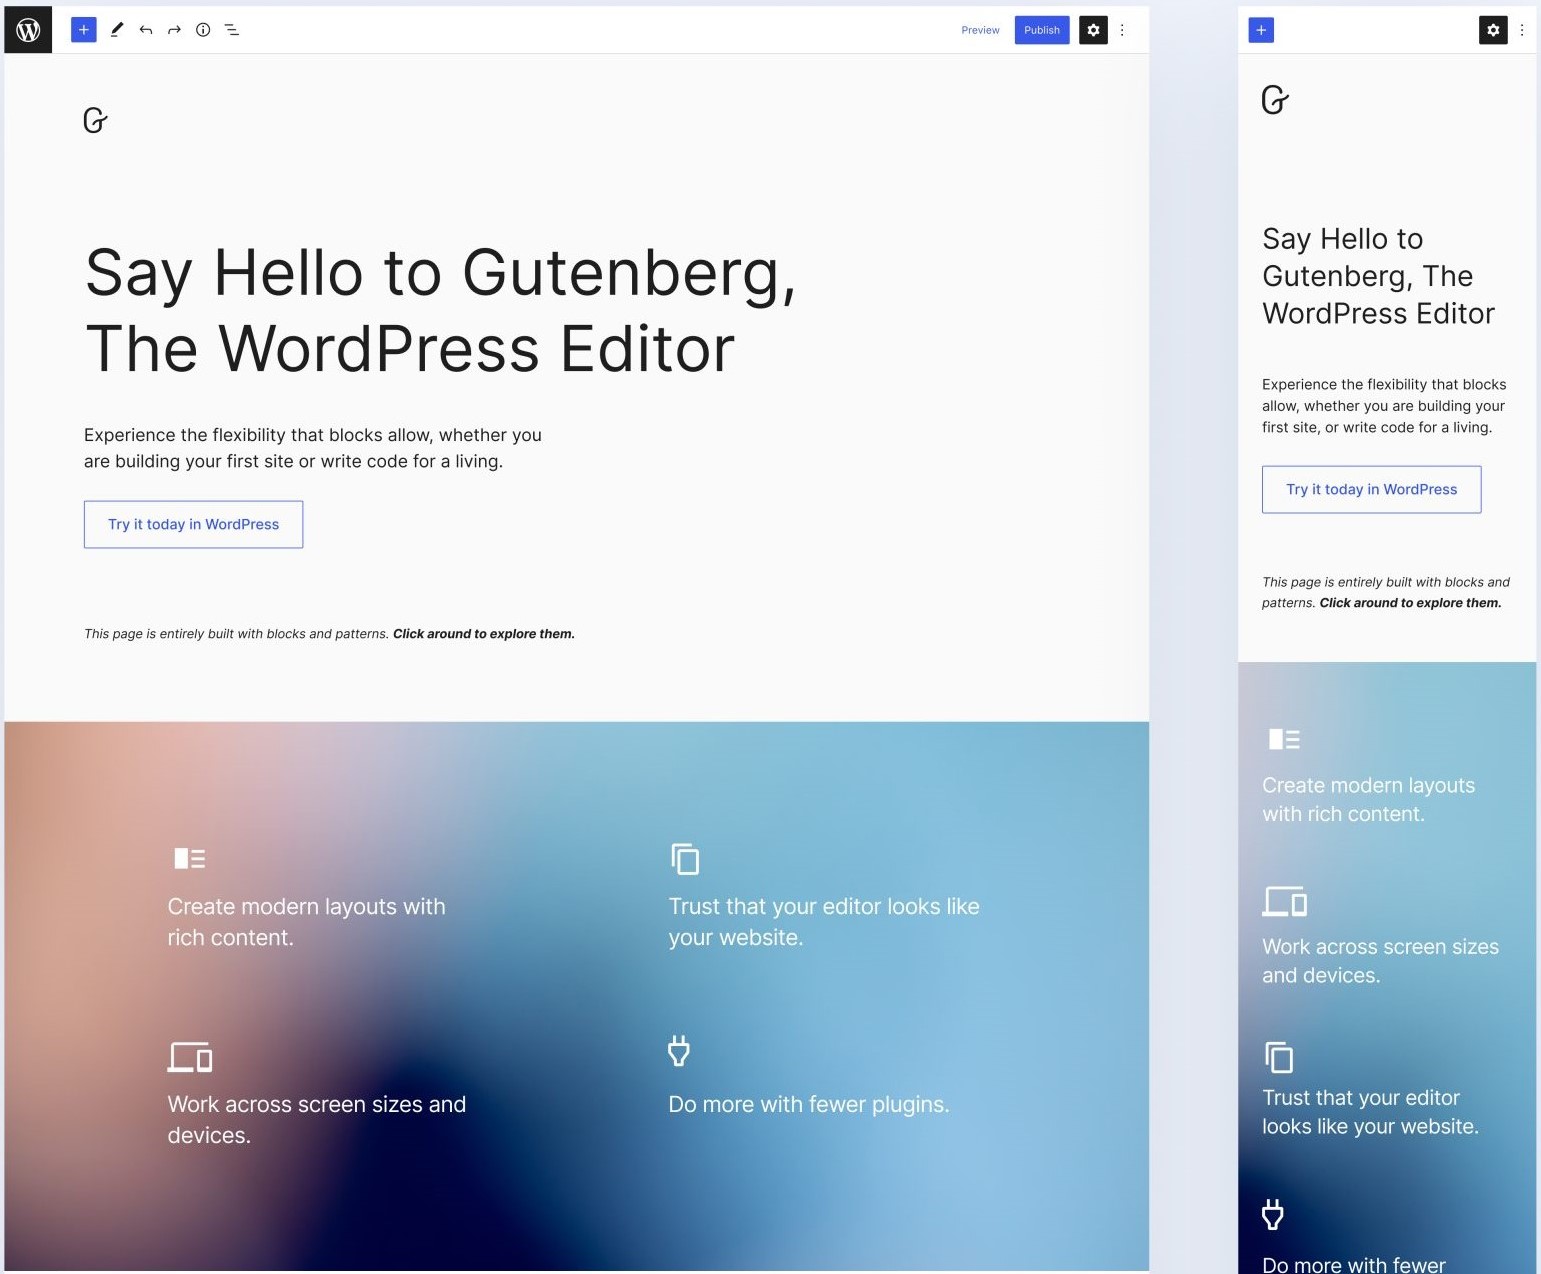
Task: Click the WordPress logo menu
Action: click(x=27, y=29)
